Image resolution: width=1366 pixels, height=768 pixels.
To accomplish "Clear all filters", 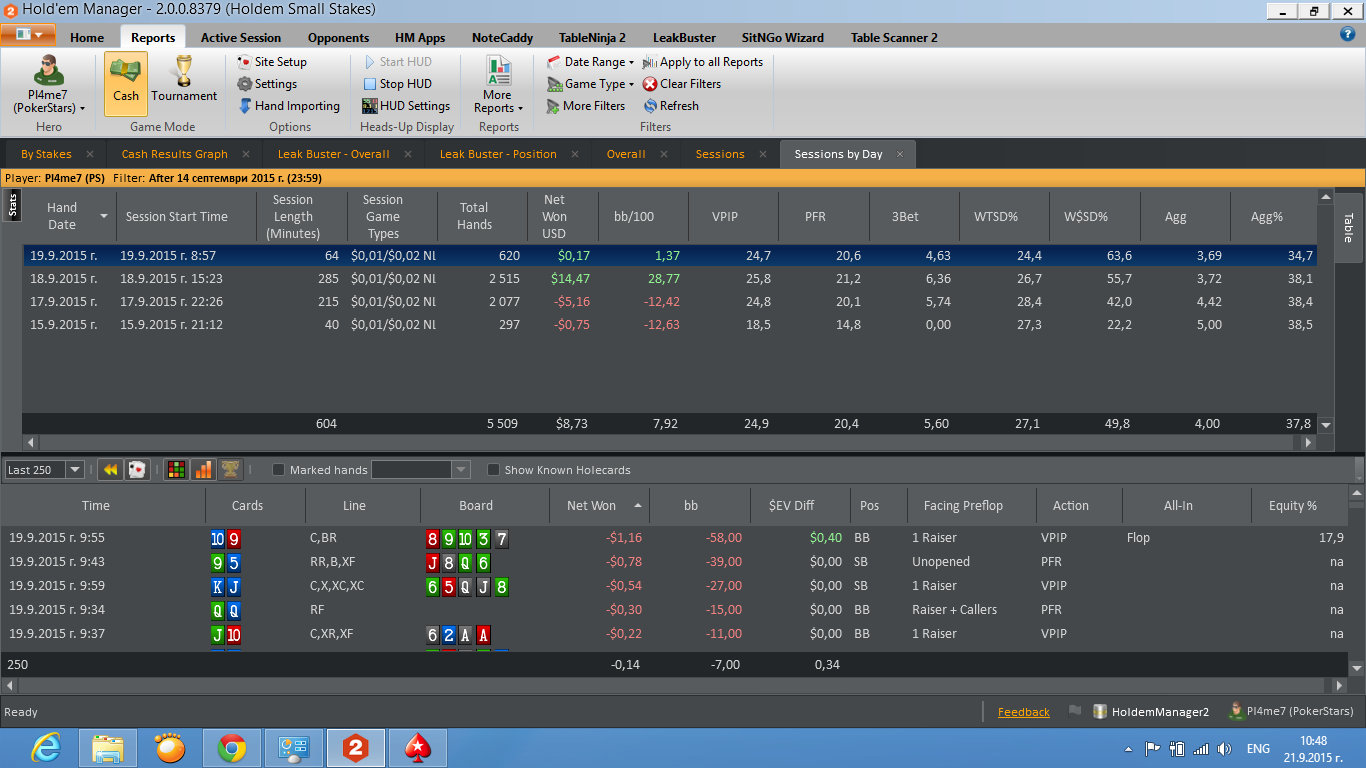I will 682,84.
